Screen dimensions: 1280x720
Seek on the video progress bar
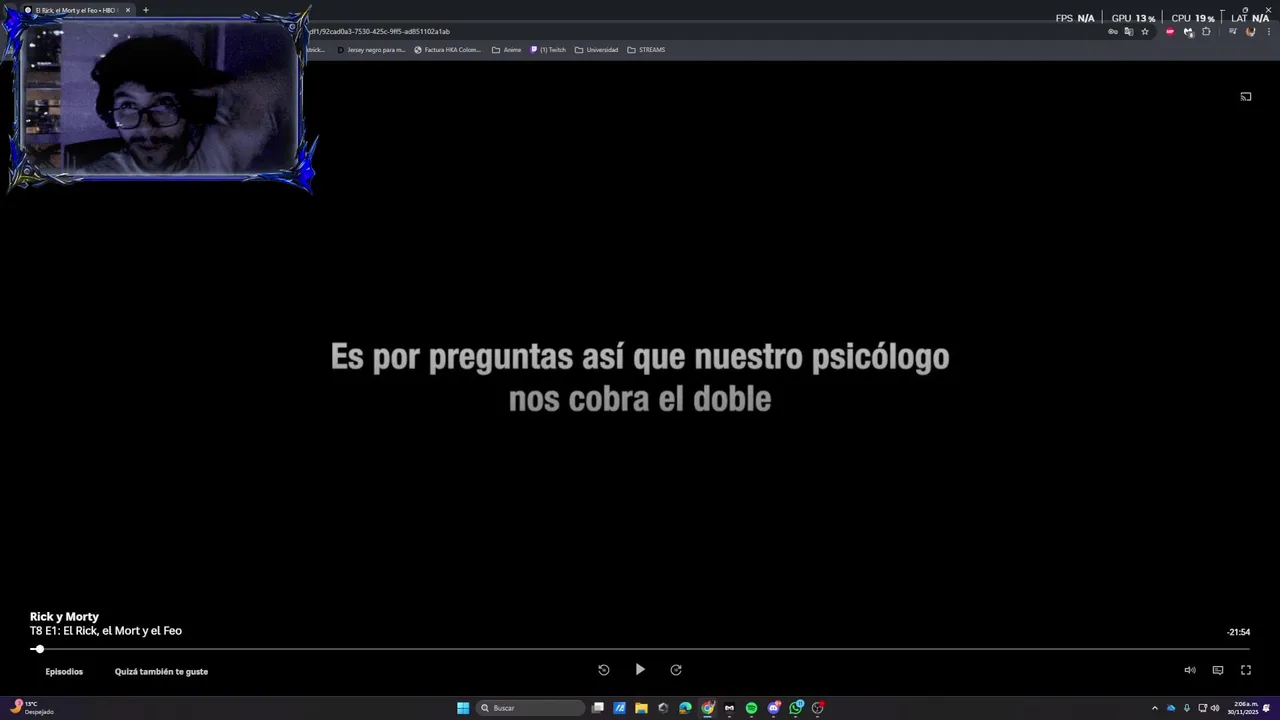tap(640, 649)
